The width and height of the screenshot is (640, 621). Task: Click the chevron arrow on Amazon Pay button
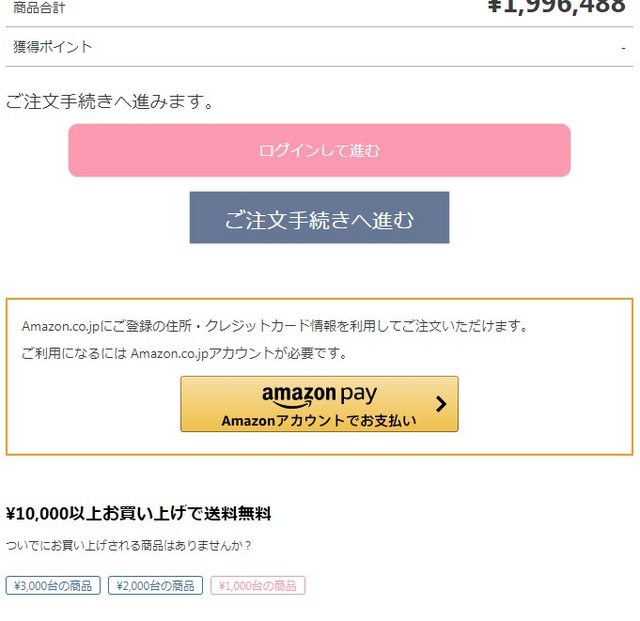pyautogui.click(x=441, y=404)
